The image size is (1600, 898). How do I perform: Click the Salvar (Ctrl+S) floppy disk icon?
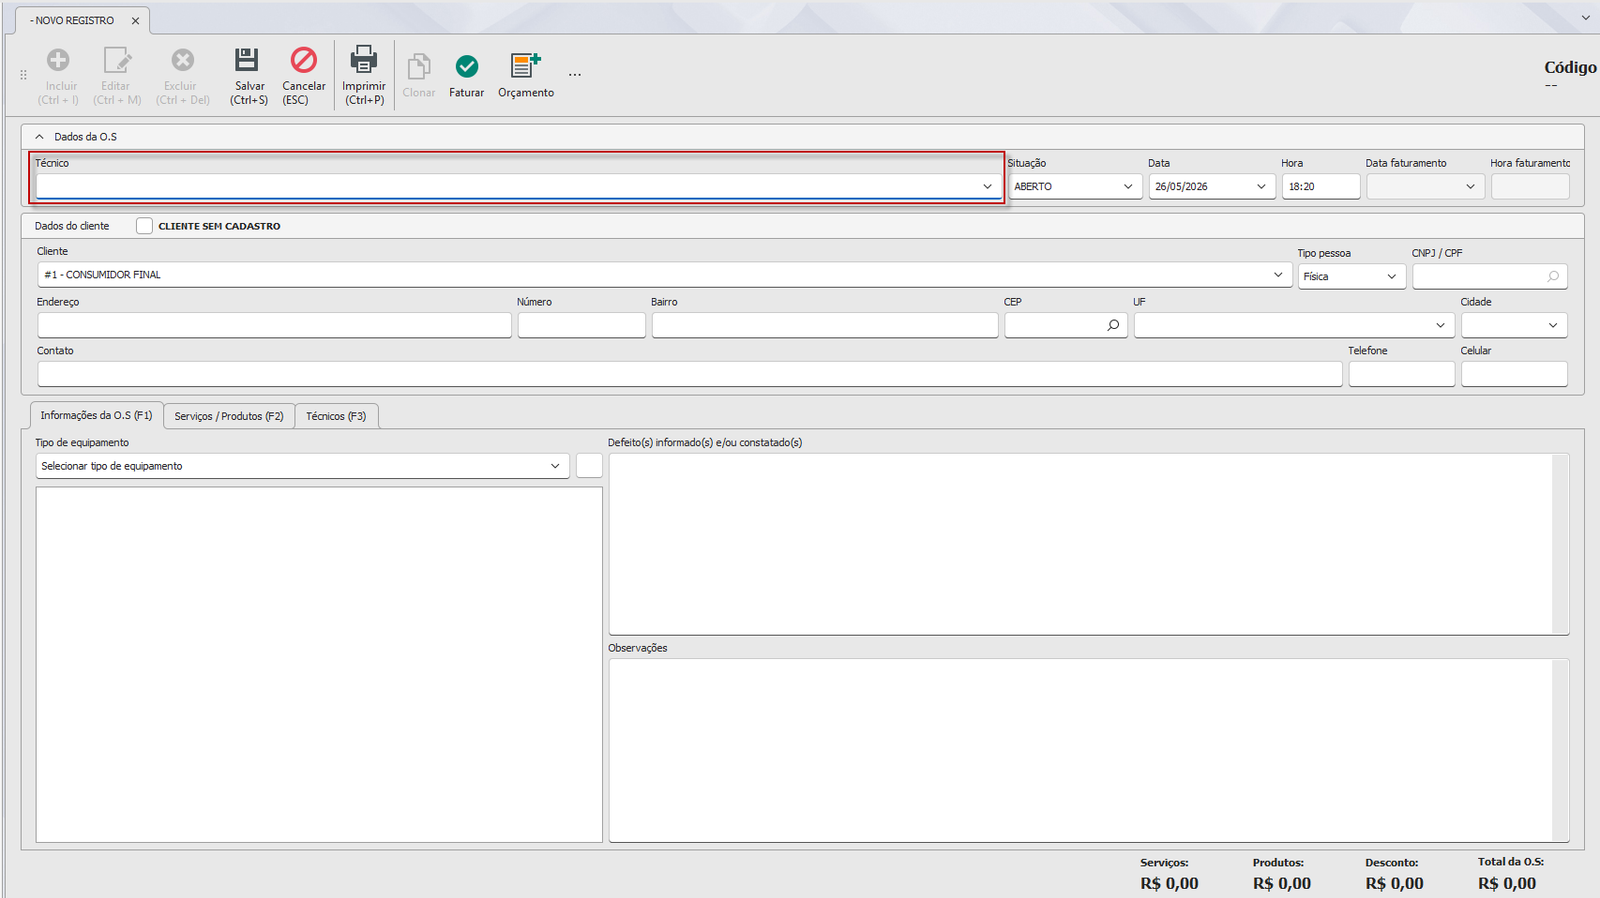coord(247,60)
